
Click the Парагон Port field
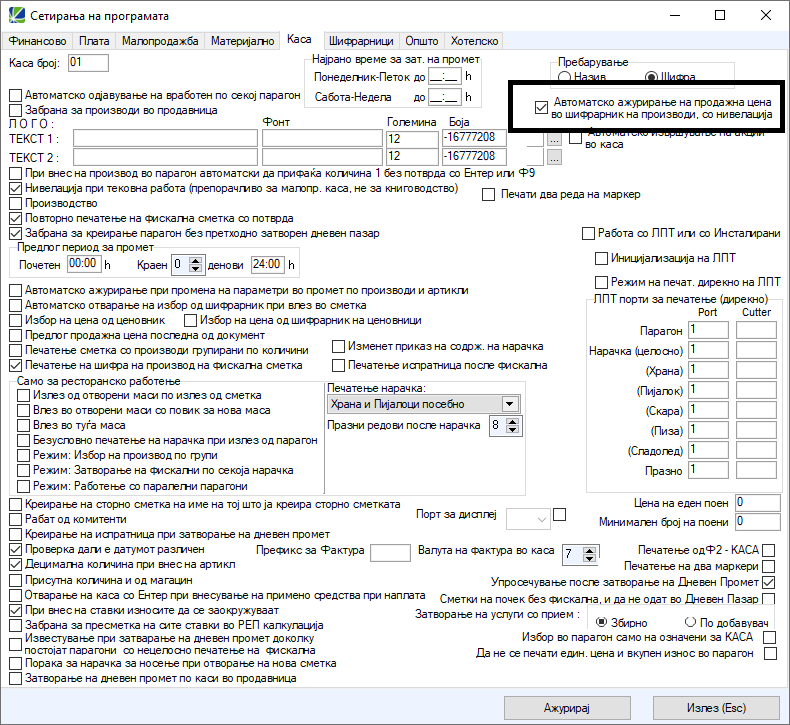708,330
